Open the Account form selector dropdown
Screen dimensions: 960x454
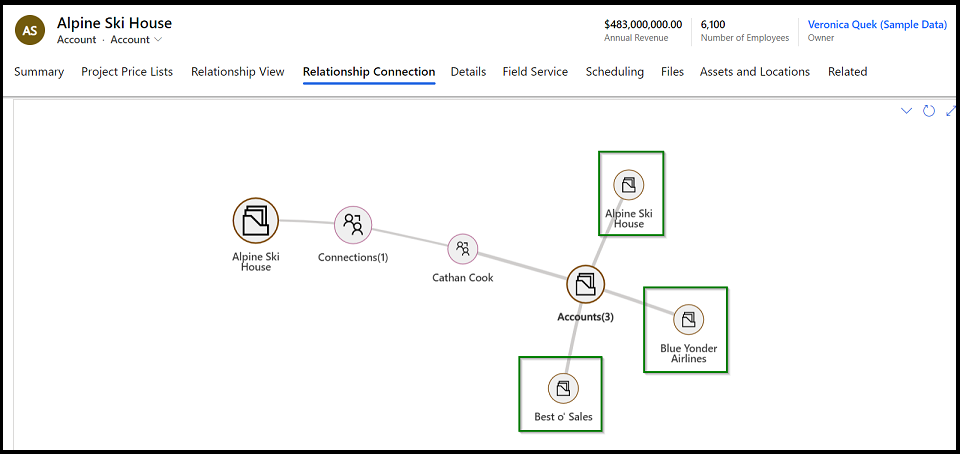[x=136, y=40]
